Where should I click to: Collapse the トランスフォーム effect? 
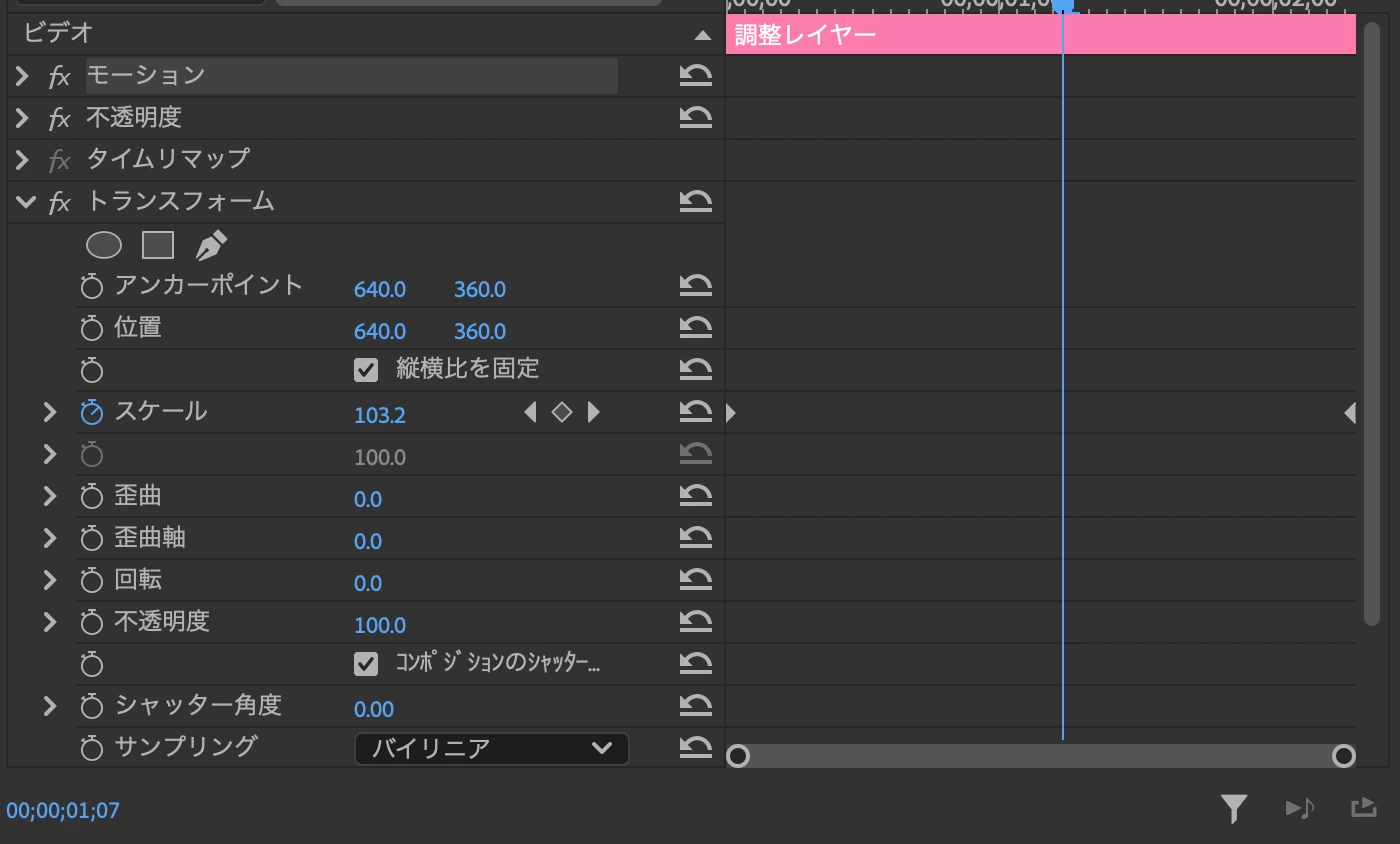[x=24, y=202]
